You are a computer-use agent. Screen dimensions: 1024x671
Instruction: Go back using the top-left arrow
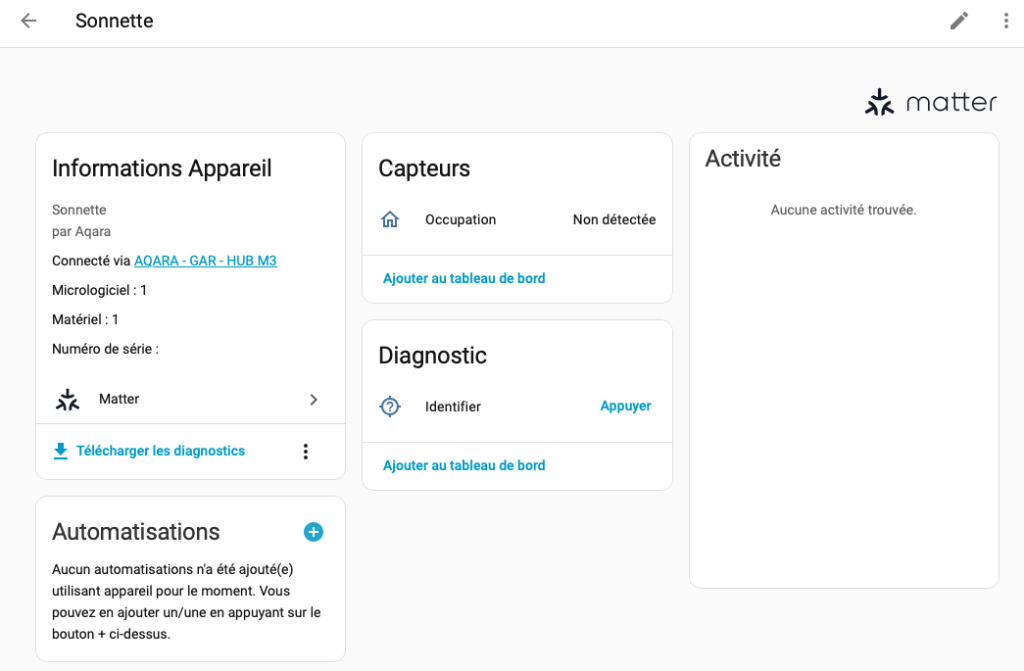click(x=28, y=21)
